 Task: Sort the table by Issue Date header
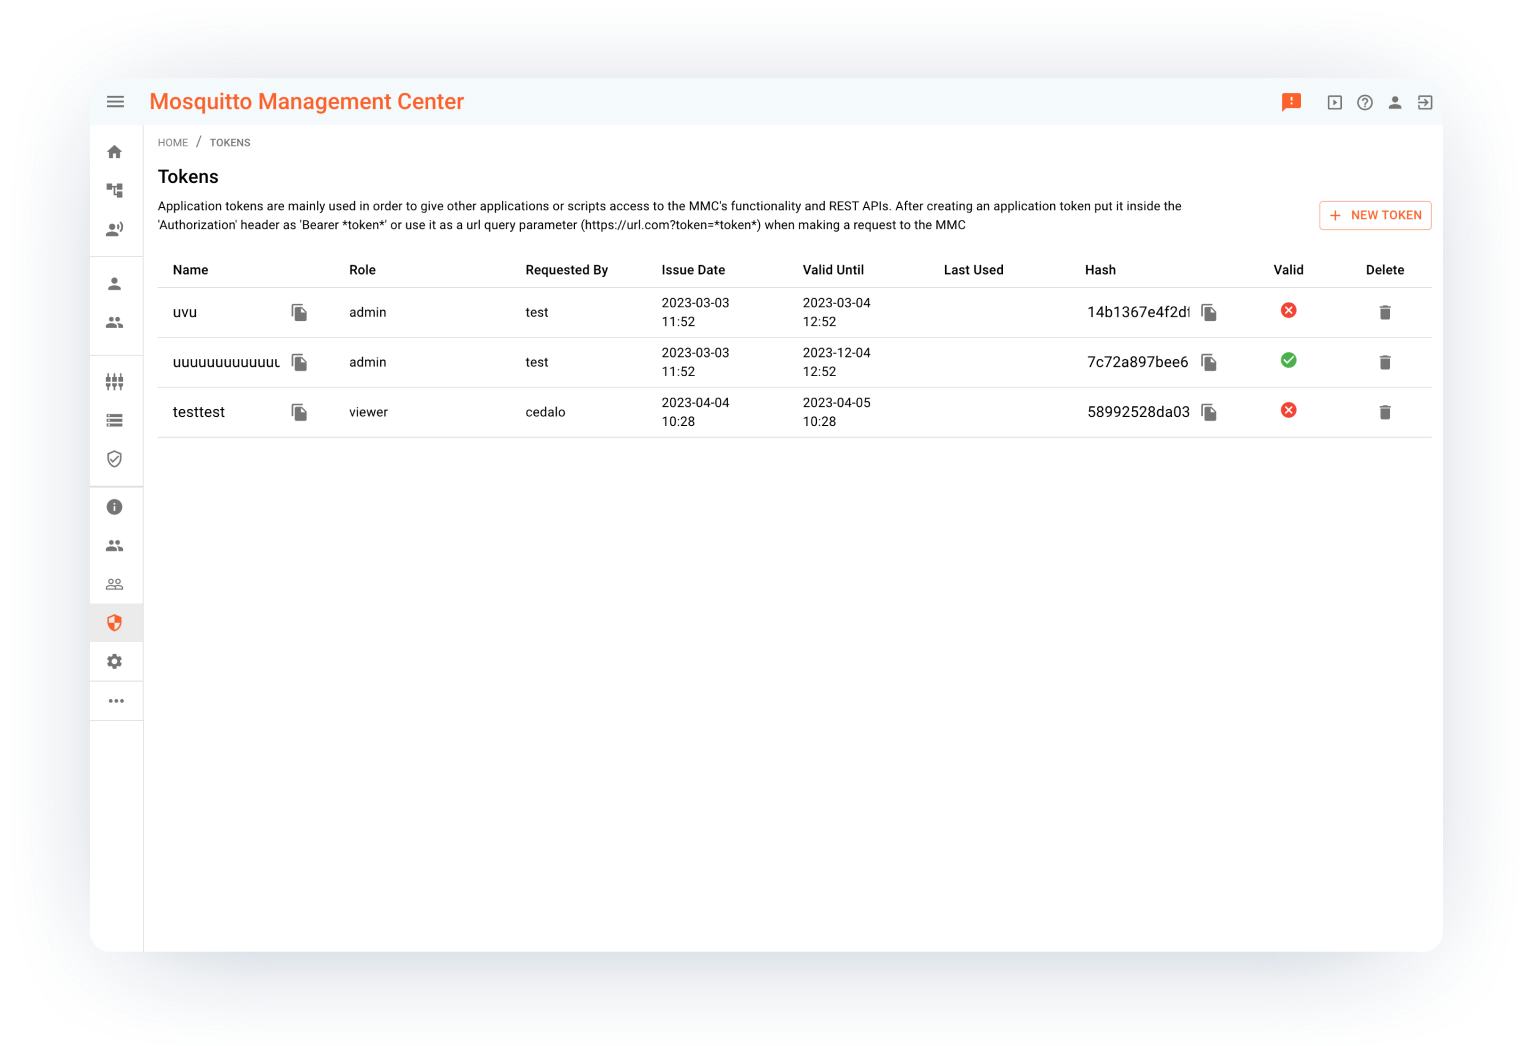tap(693, 270)
